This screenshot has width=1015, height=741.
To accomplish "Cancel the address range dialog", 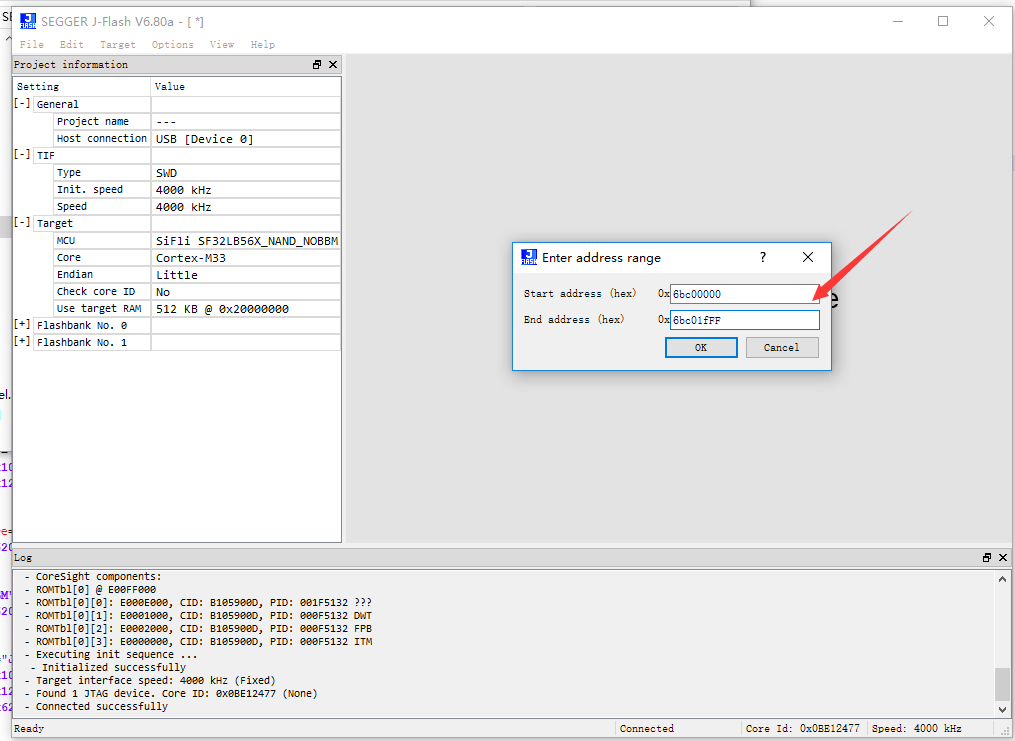I will coord(782,348).
